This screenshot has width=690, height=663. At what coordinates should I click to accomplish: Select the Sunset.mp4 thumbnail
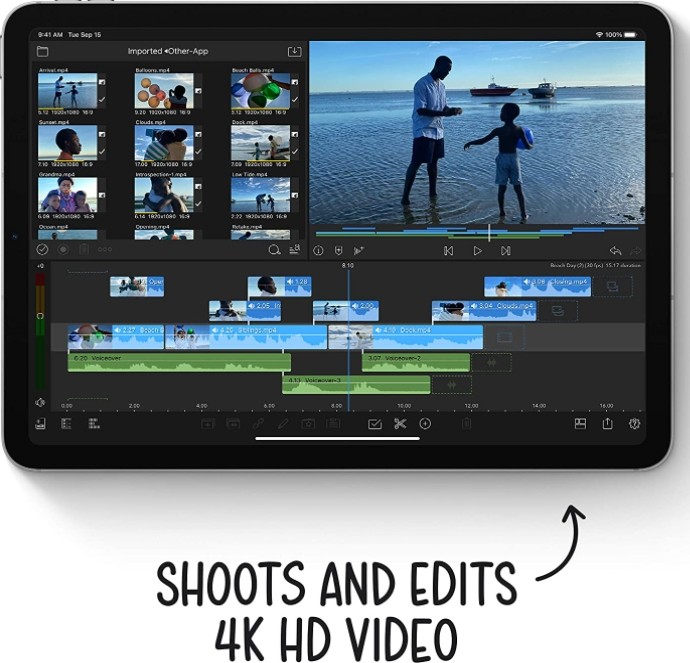(67, 143)
